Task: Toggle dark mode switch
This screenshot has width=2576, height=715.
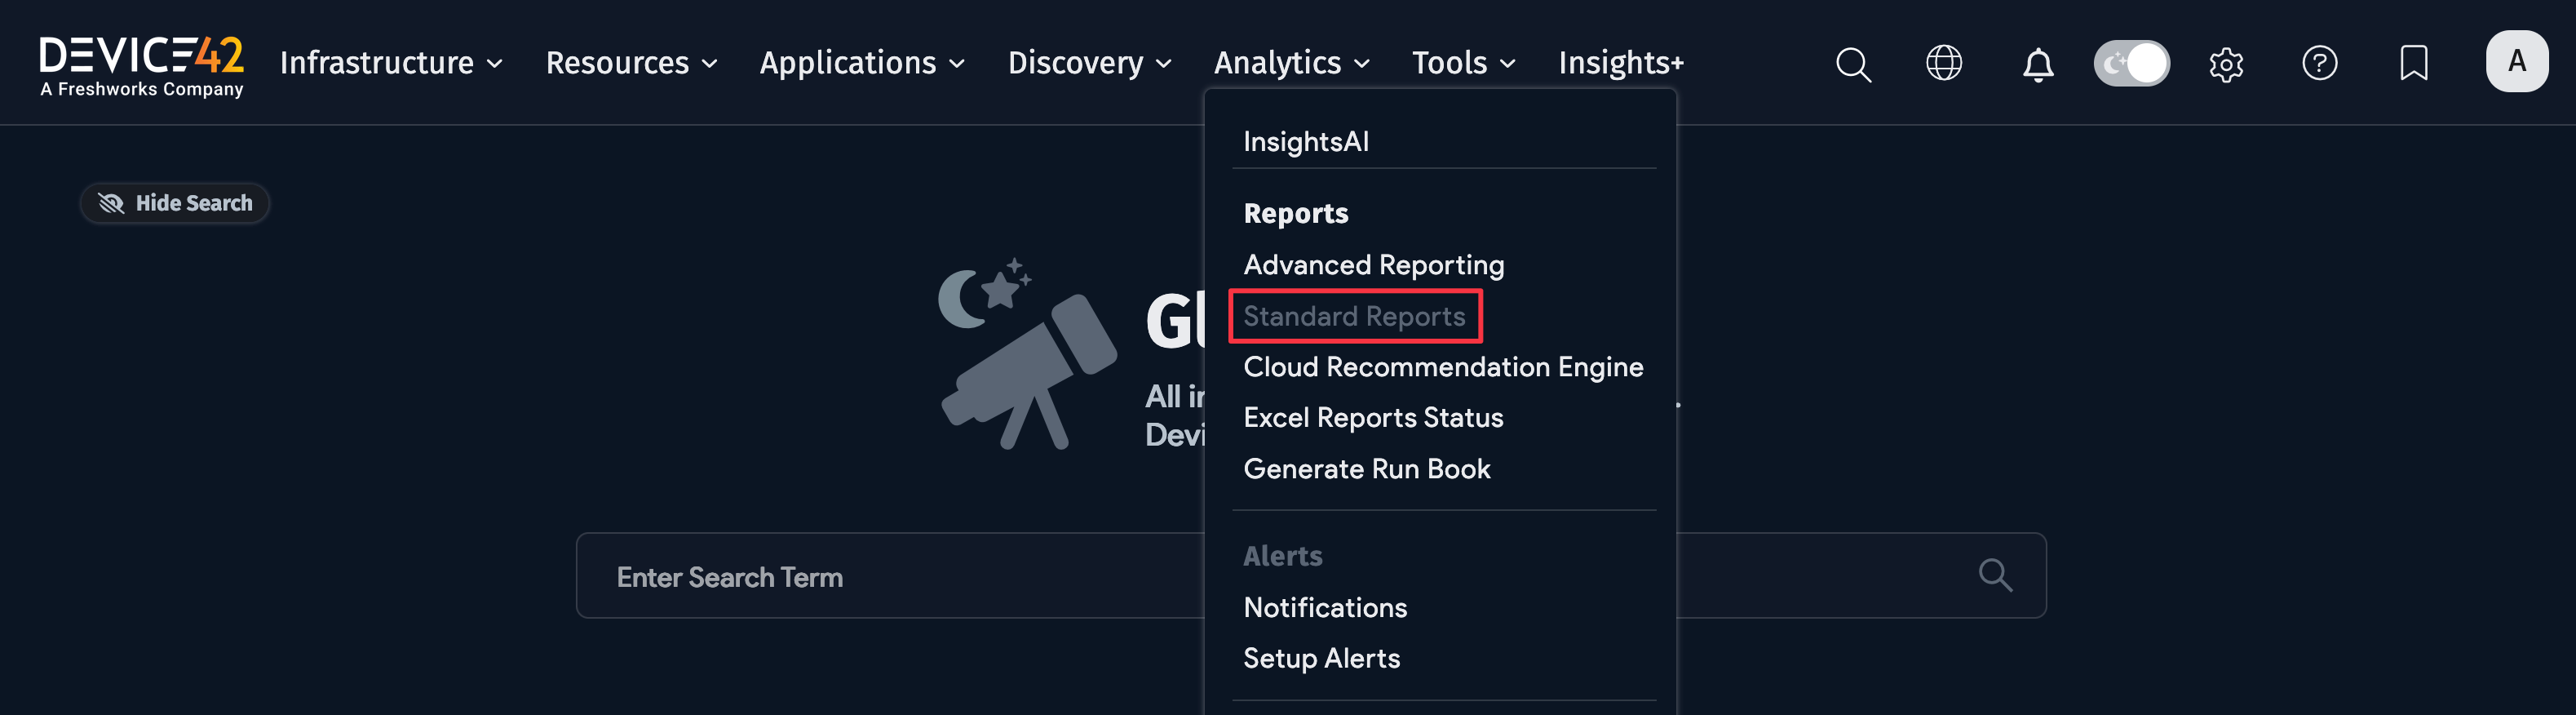Action: (2131, 64)
